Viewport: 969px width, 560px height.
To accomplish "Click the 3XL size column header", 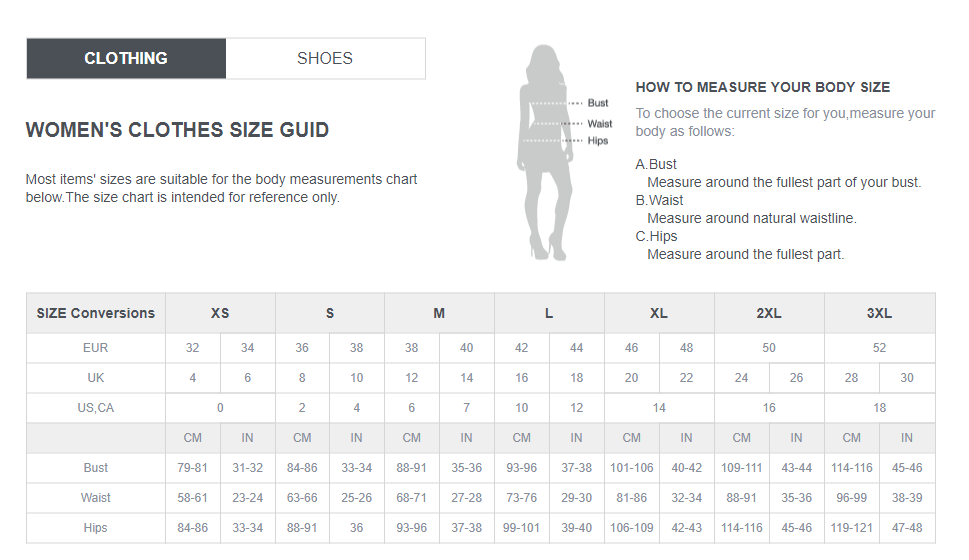I will click(879, 313).
